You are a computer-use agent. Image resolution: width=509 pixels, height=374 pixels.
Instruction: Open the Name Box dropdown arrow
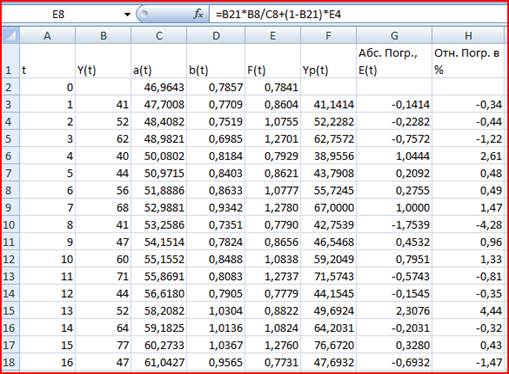click(127, 15)
